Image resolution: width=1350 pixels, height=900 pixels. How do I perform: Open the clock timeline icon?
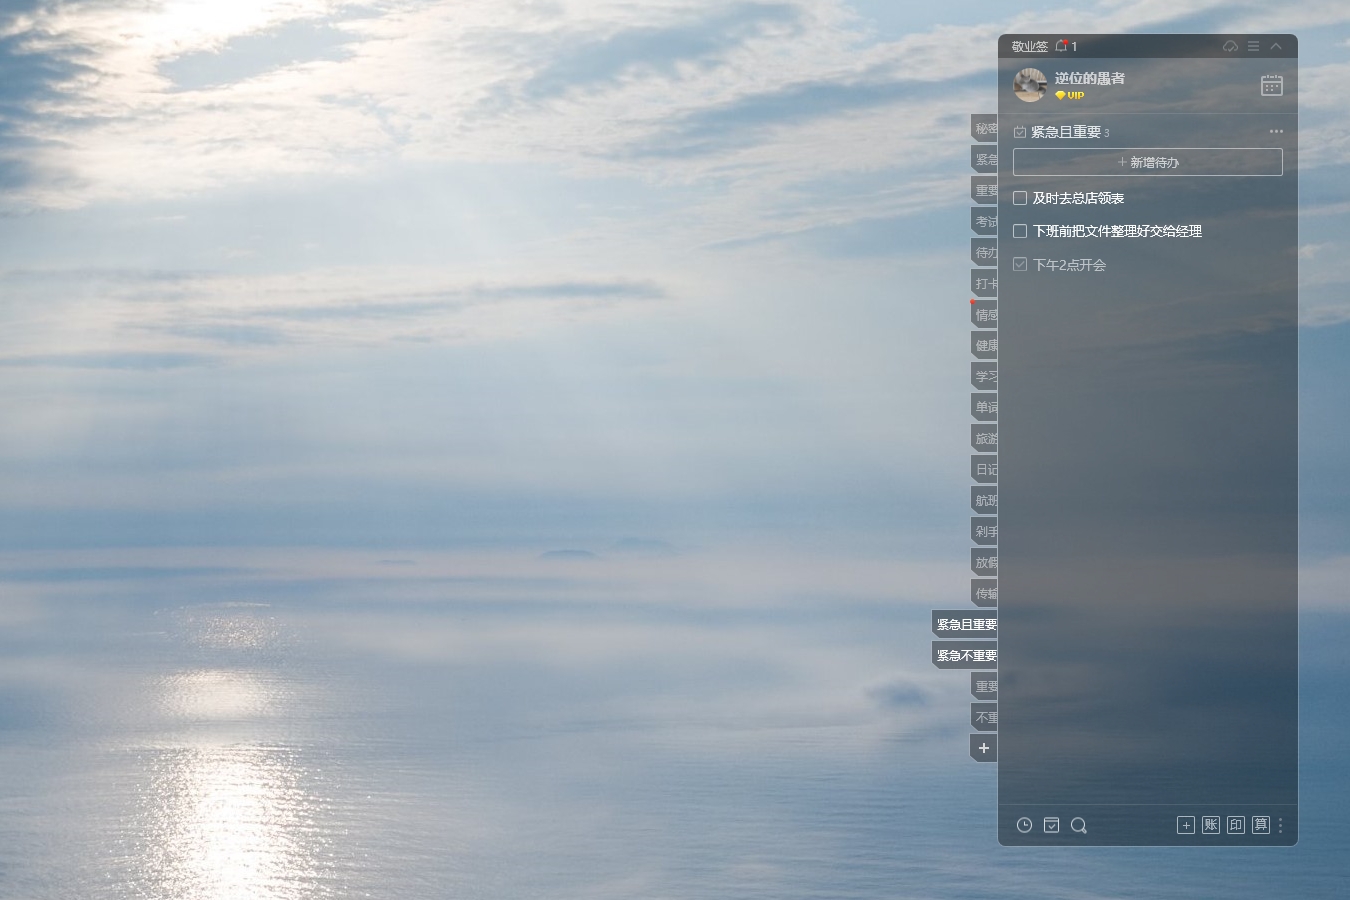coord(1024,825)
